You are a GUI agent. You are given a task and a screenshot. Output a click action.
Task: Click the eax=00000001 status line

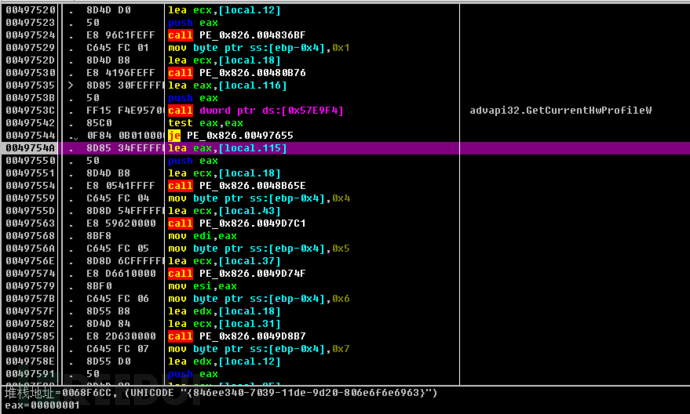[x=42, y=405]
